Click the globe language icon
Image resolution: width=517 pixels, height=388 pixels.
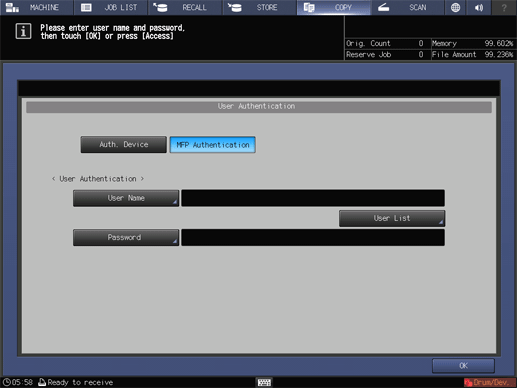click(455, 7)
